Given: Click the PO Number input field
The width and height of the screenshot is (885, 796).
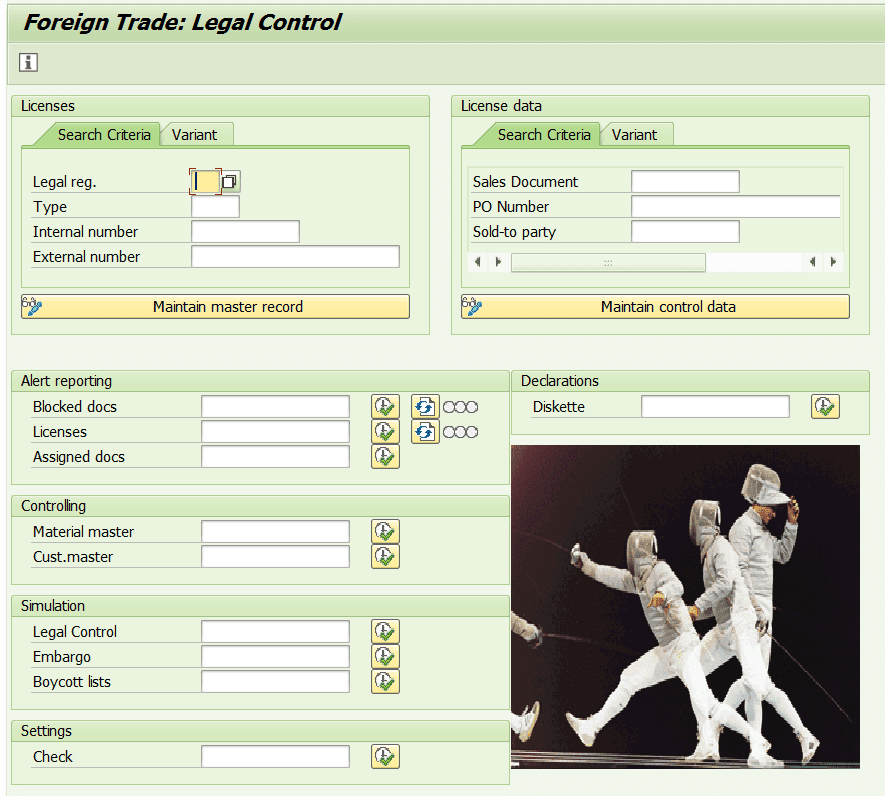Looking at the screenshot, I should coord(735,207).
